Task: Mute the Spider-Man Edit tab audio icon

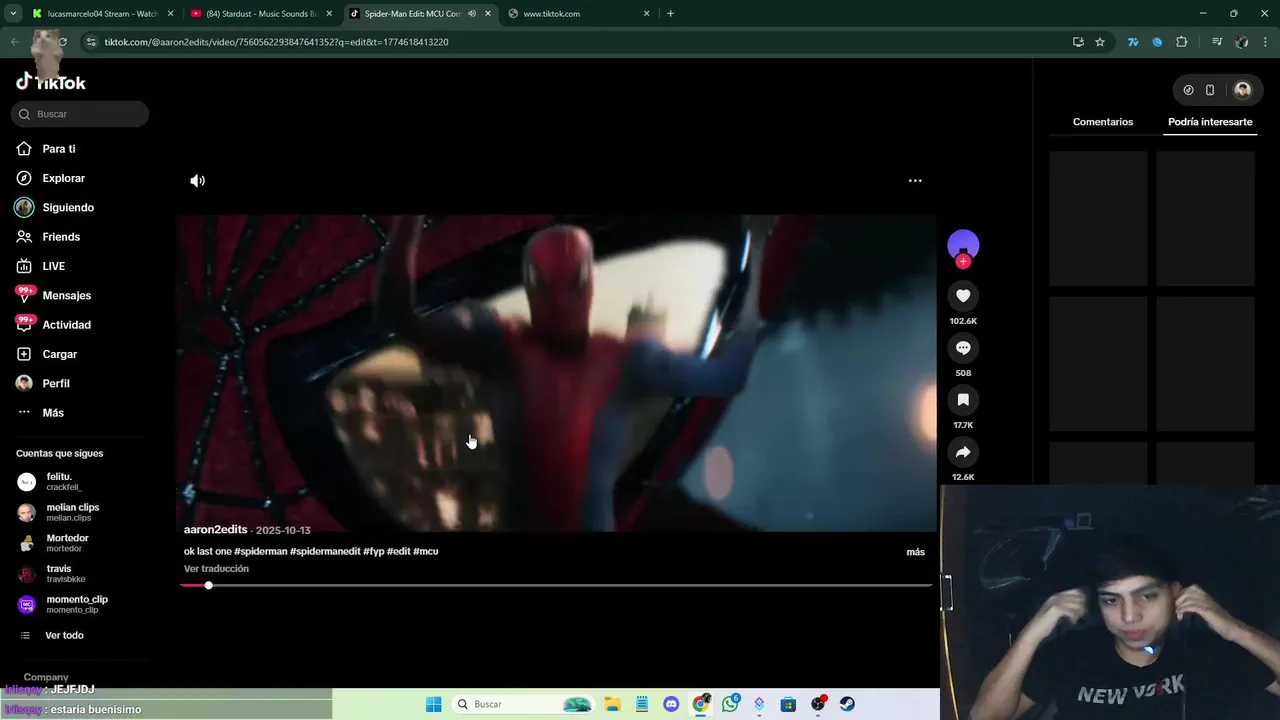Action: click(472, 14)
